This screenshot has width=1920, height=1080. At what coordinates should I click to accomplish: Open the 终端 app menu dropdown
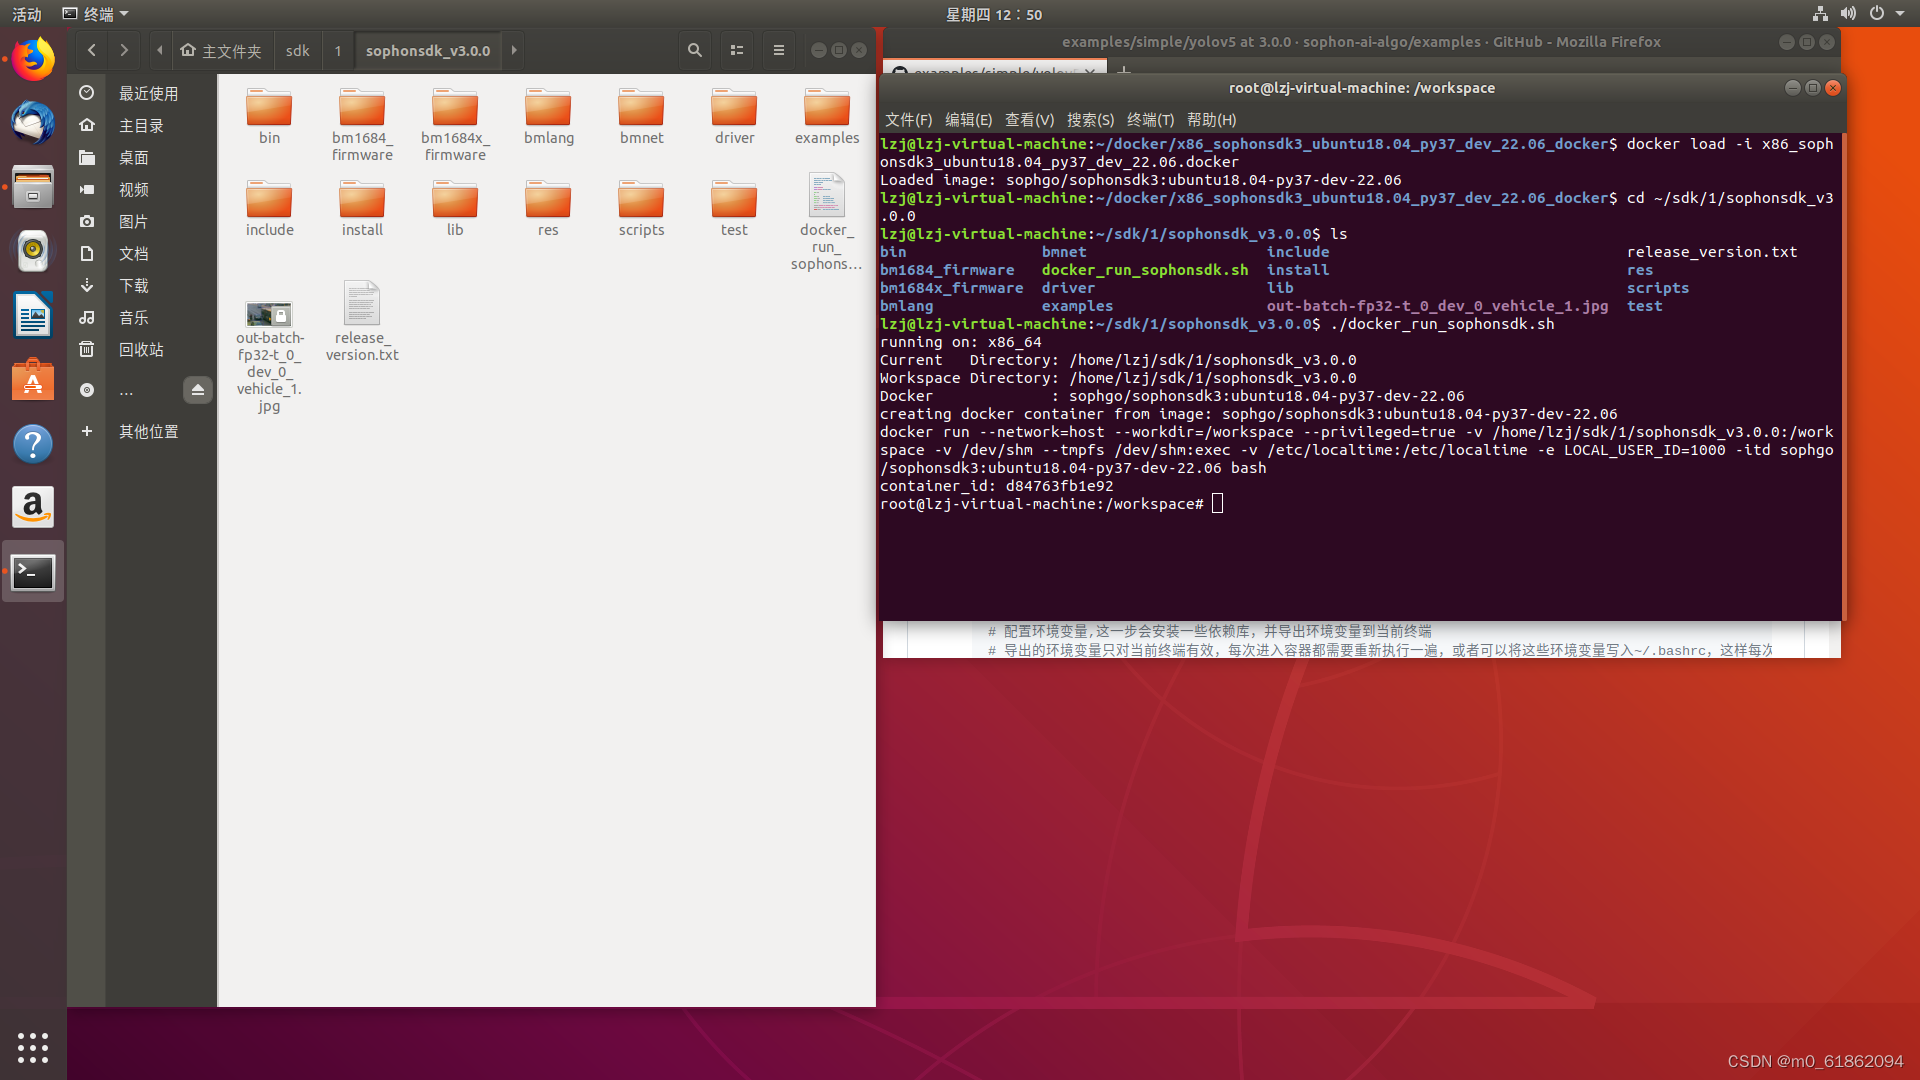96,14
